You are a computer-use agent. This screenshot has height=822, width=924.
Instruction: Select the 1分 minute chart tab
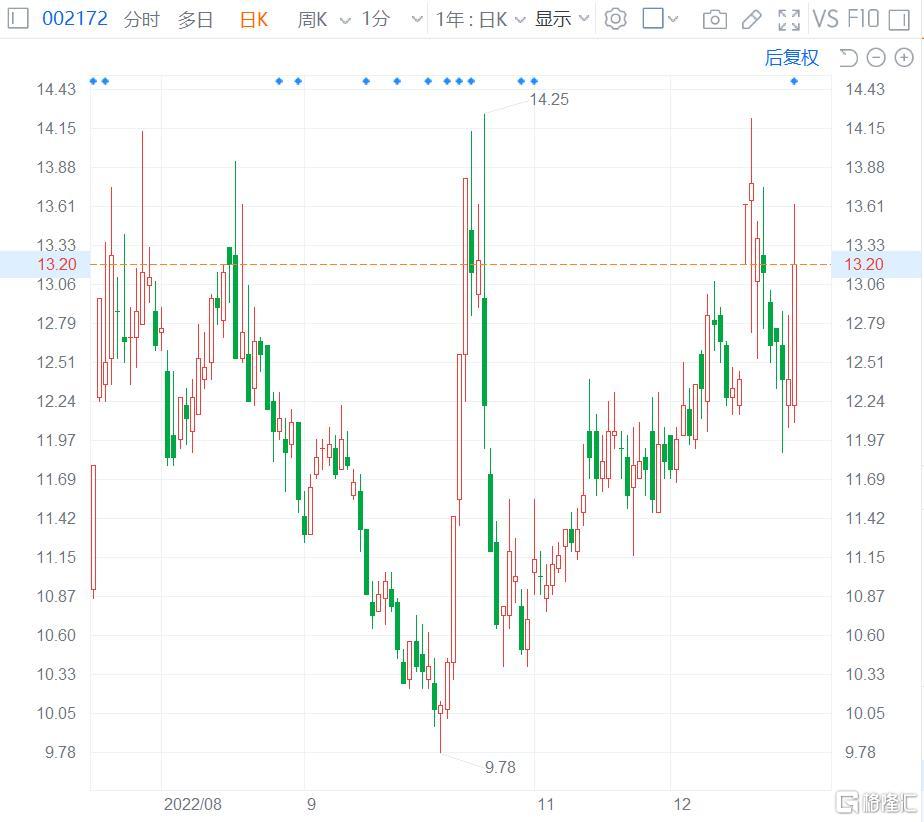click(x=375, y=19)
